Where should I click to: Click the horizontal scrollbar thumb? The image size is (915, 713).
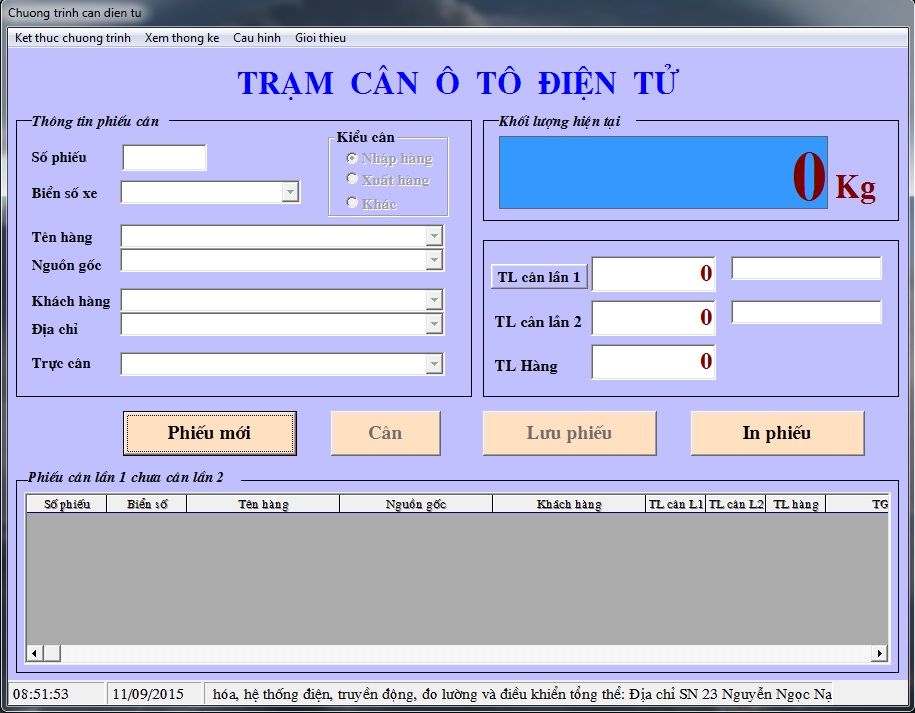pyautogui.click(x=52, y=653)
